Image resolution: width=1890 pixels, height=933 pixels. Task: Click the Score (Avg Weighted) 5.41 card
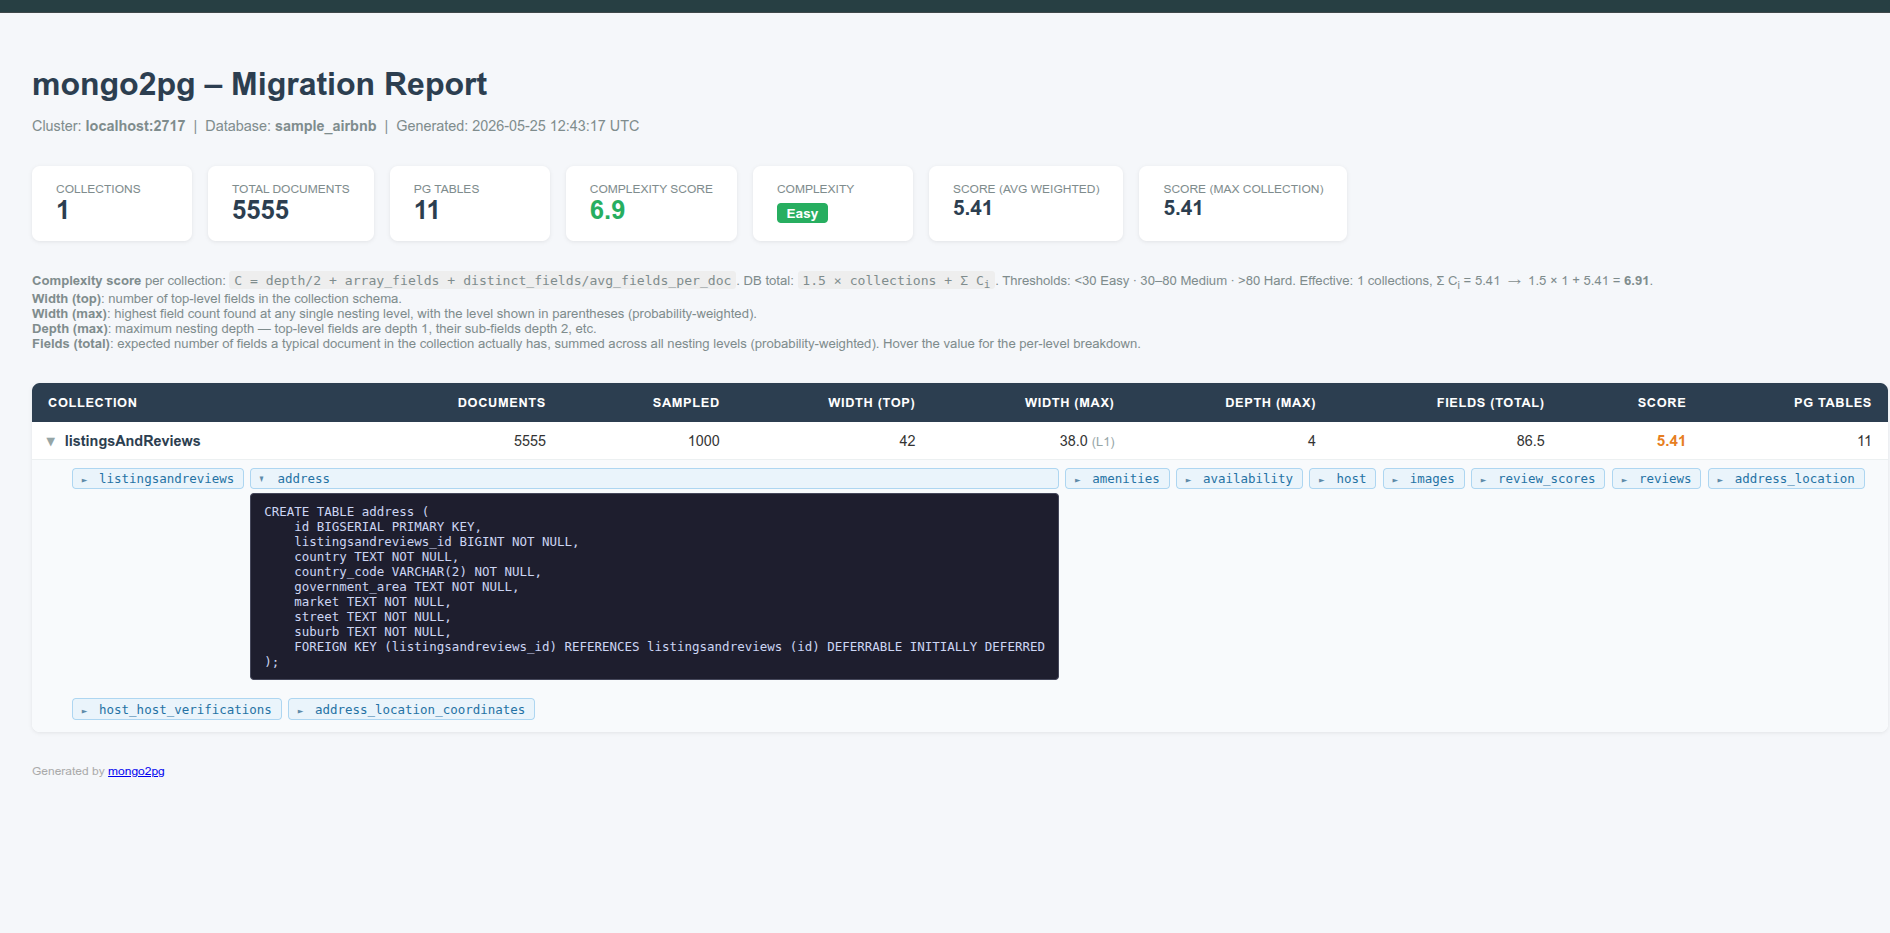point(1026,203)
